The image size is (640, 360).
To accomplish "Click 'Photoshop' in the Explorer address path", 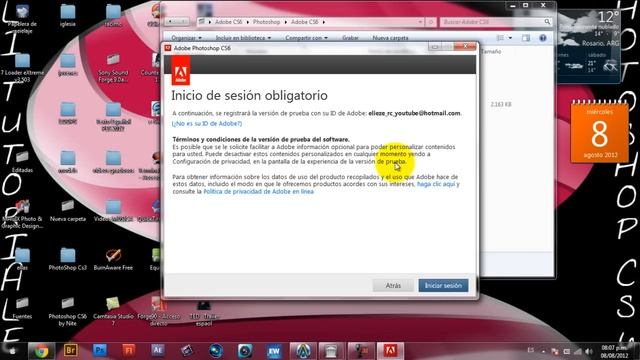I will click(266, 22).
